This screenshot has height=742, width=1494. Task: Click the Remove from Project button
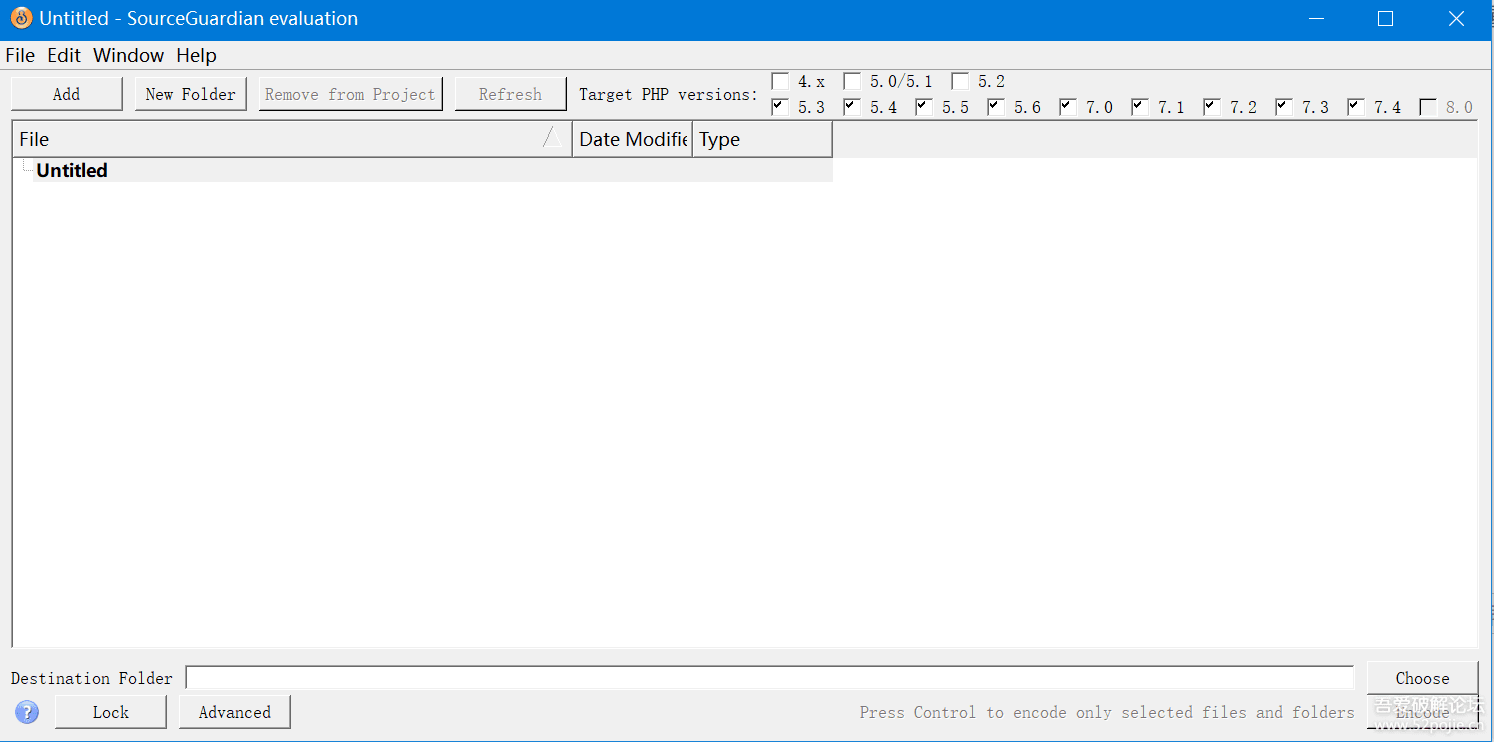point(350,94)
